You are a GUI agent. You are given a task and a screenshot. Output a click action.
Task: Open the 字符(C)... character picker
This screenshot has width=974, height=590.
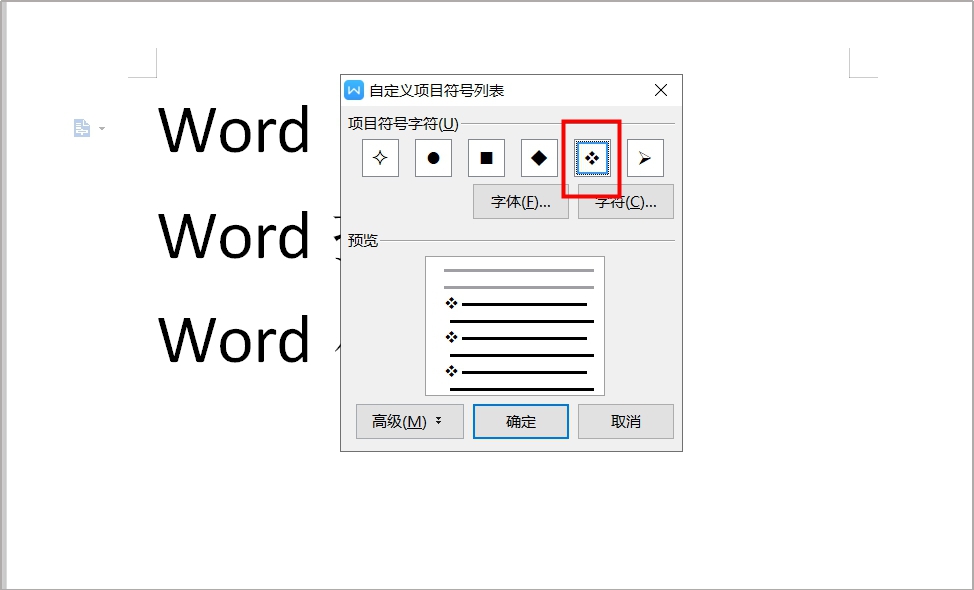[626, 202]
